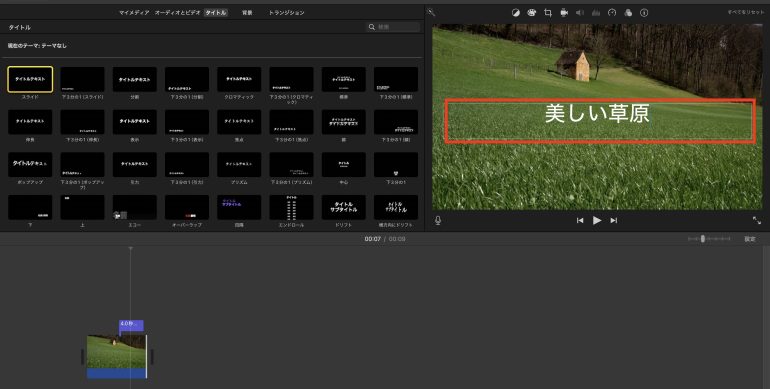The width and height of the screenshot is (770, 389).
Task: Select the 分割 title thumbnail
Action: click(x=135, y=80)
